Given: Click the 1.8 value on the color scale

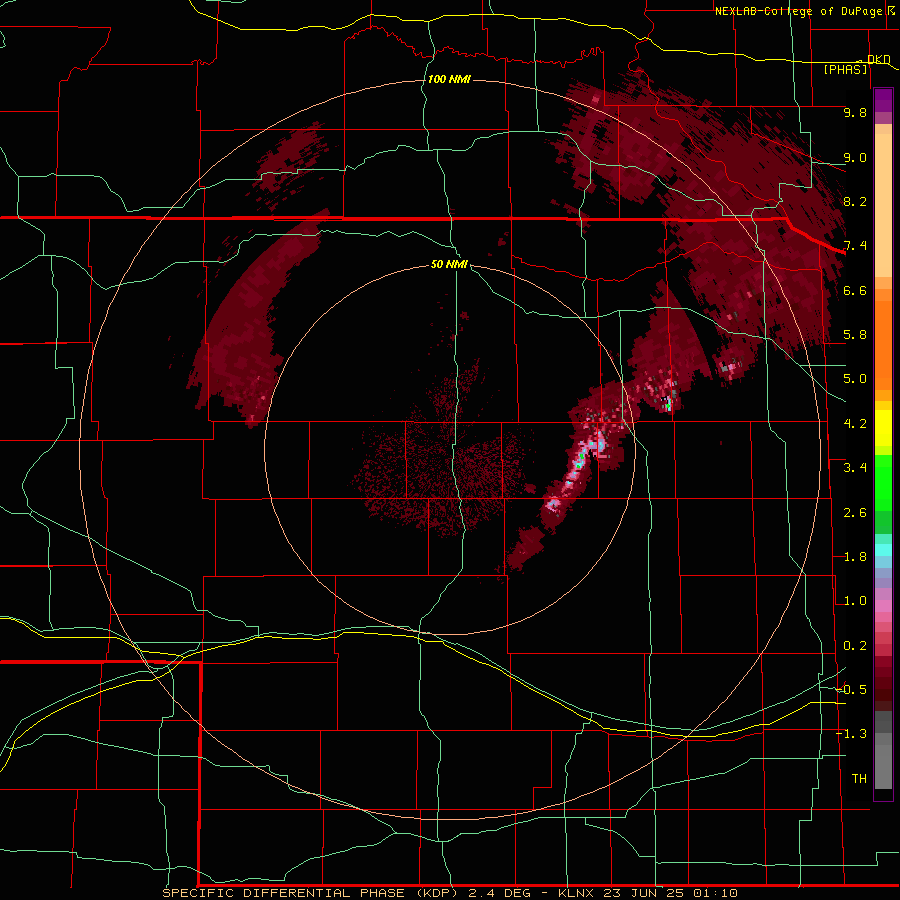Looking at the screenshot, I should point(855,557).
